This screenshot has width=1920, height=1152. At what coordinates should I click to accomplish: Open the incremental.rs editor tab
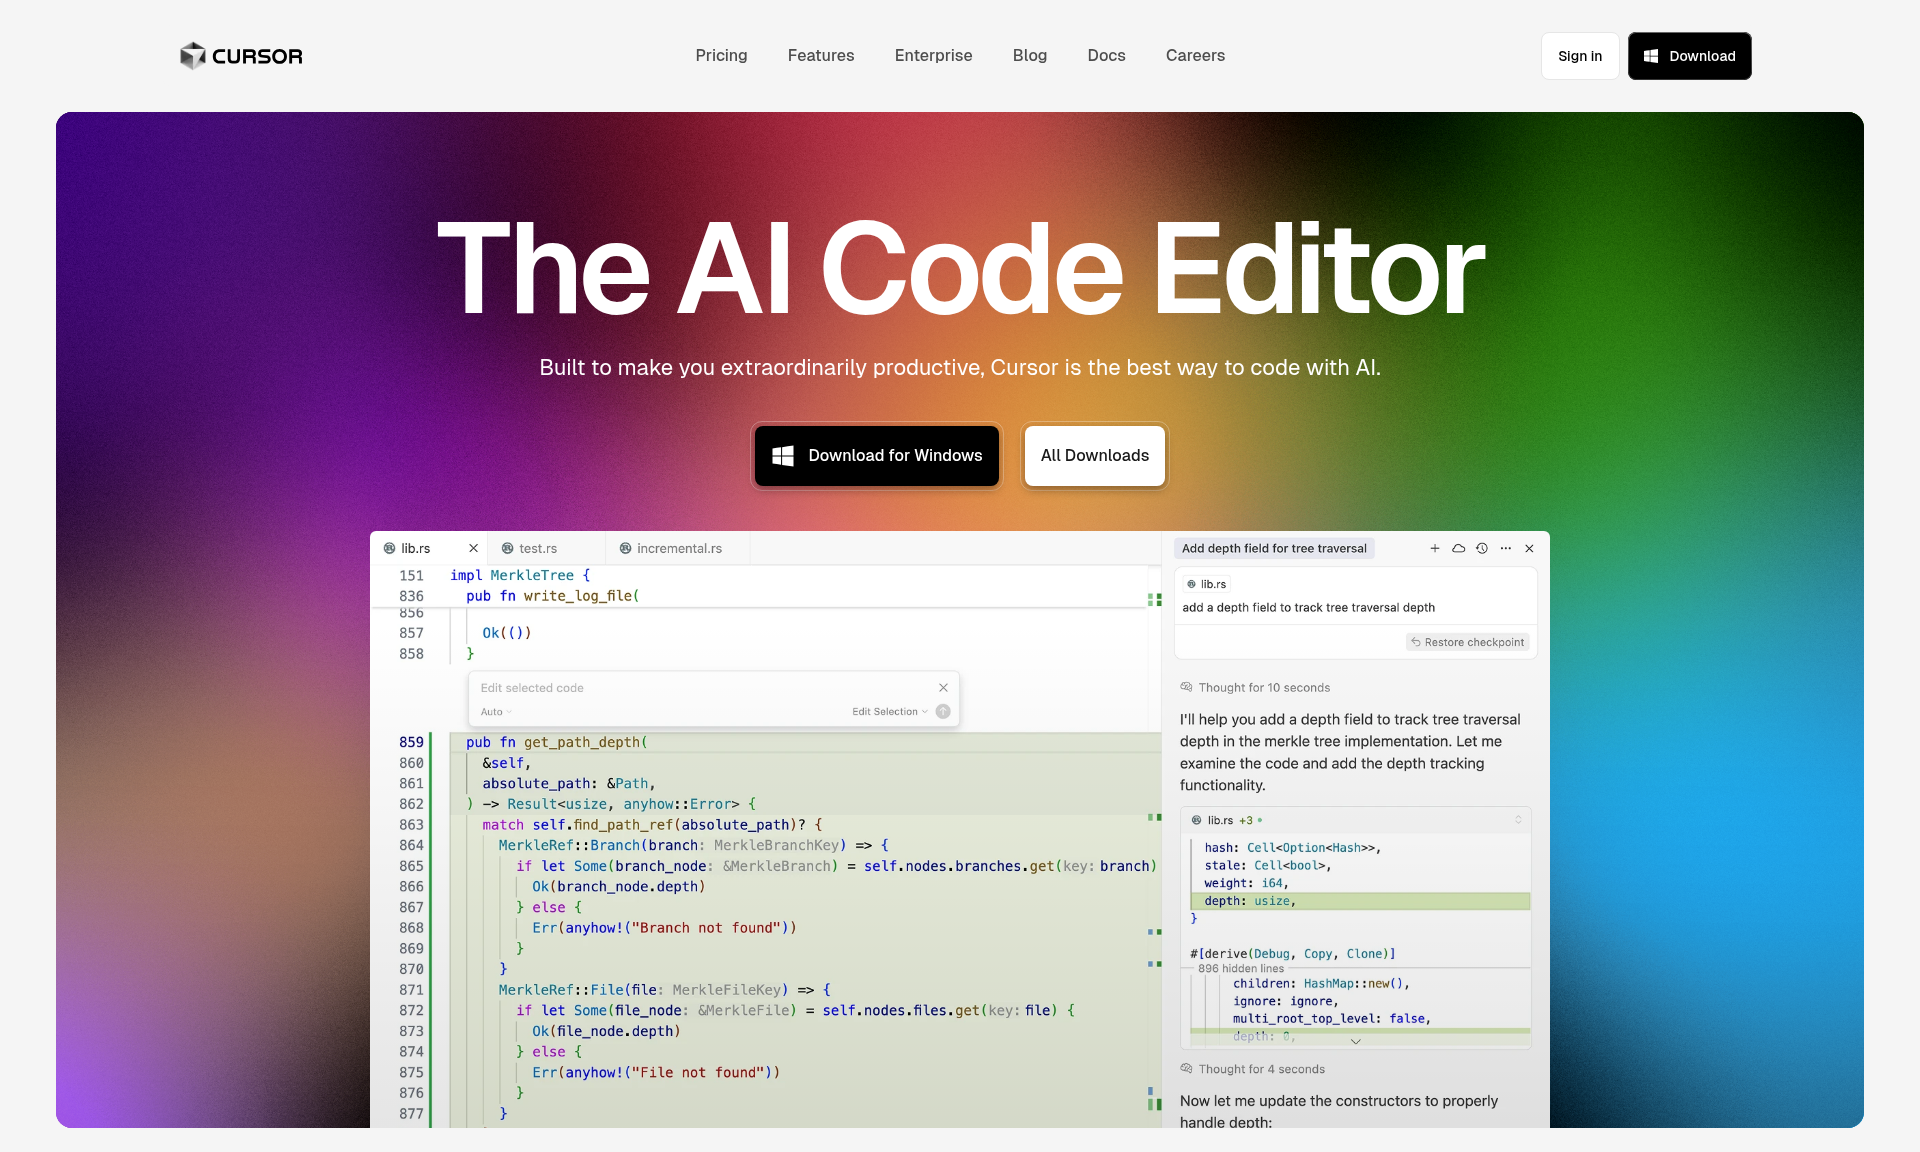[x=679, y=548]
